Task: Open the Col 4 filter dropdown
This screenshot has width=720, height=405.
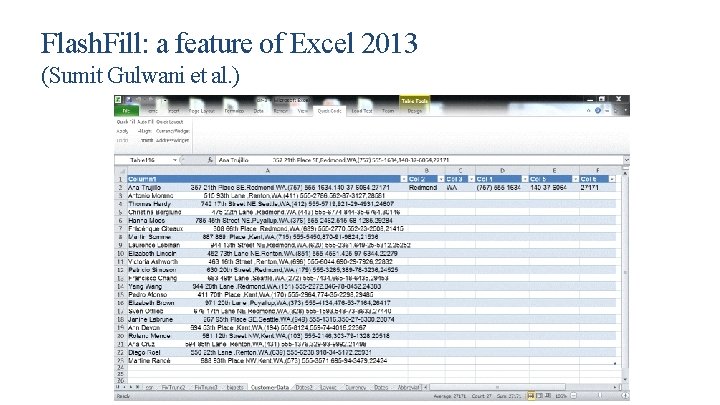Action: 524,179
